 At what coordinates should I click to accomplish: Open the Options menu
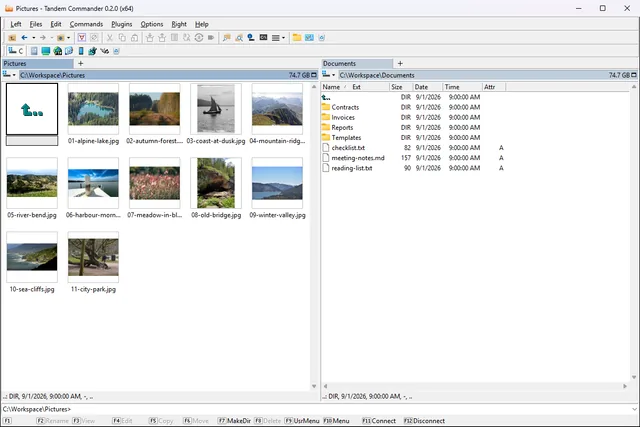point(152,24)
